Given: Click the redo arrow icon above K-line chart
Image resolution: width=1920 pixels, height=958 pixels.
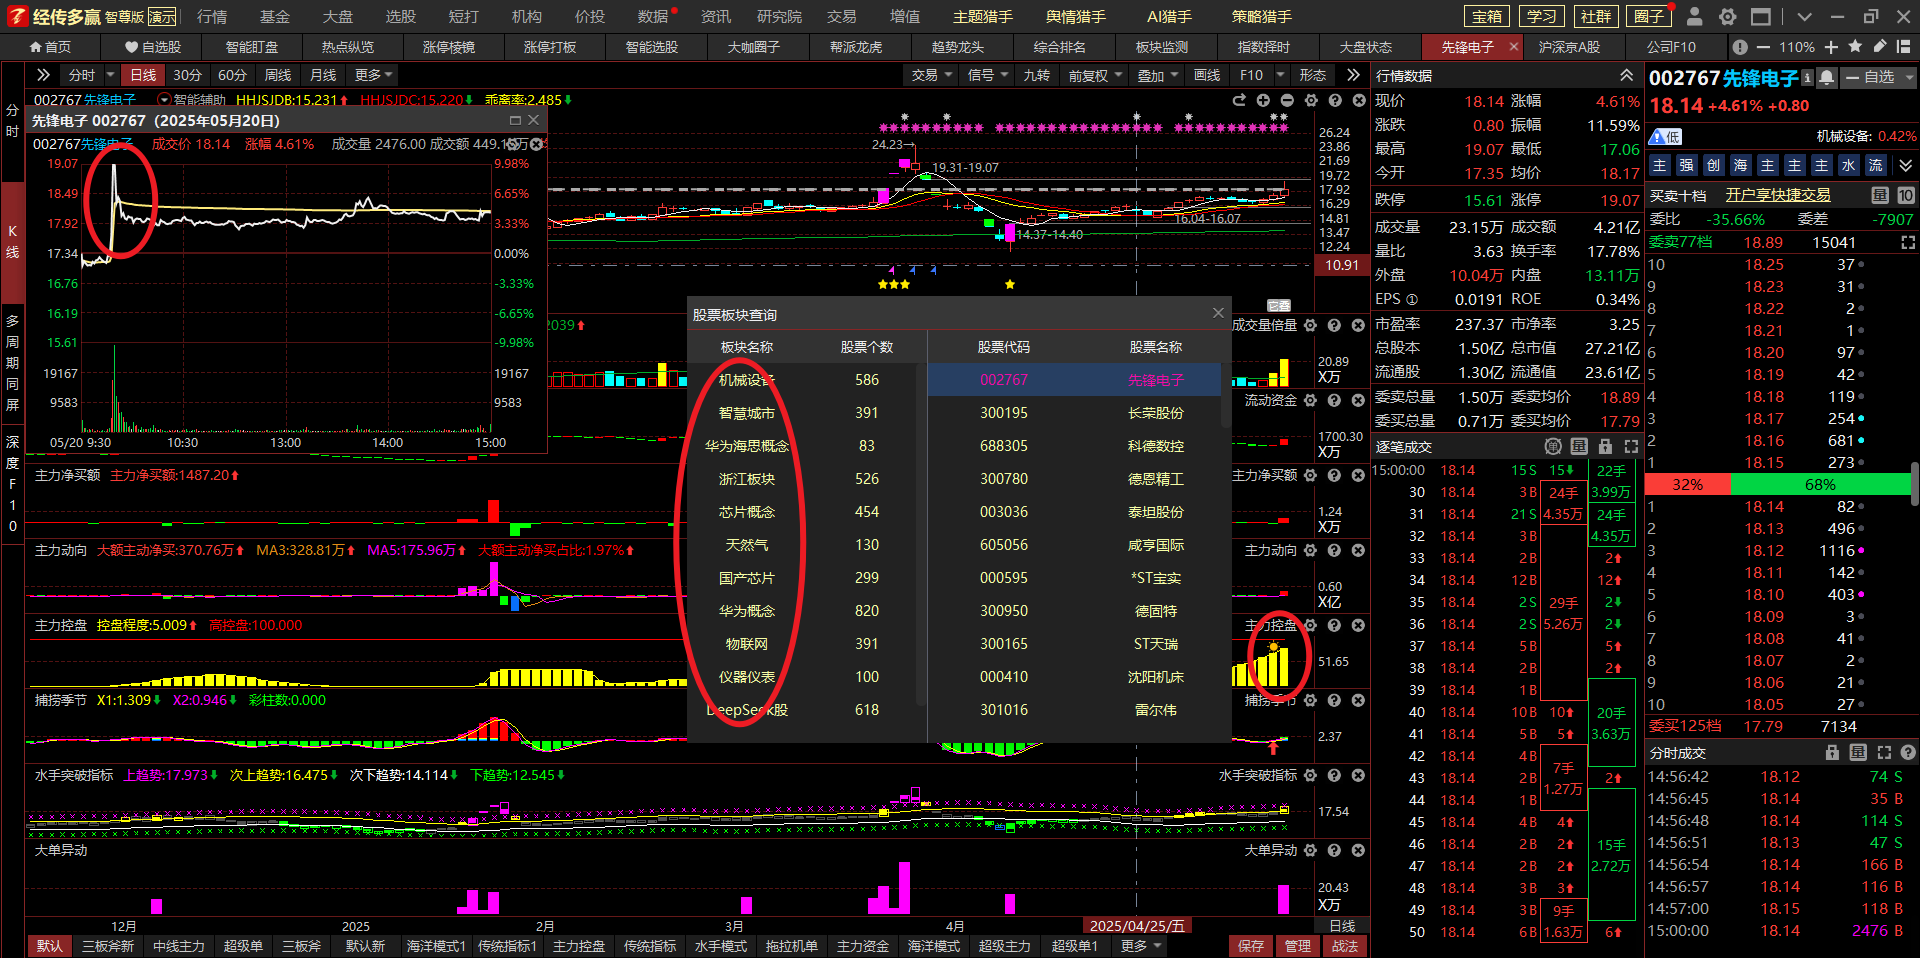Looking at the screenshot, I should (x=1239, y=100).
